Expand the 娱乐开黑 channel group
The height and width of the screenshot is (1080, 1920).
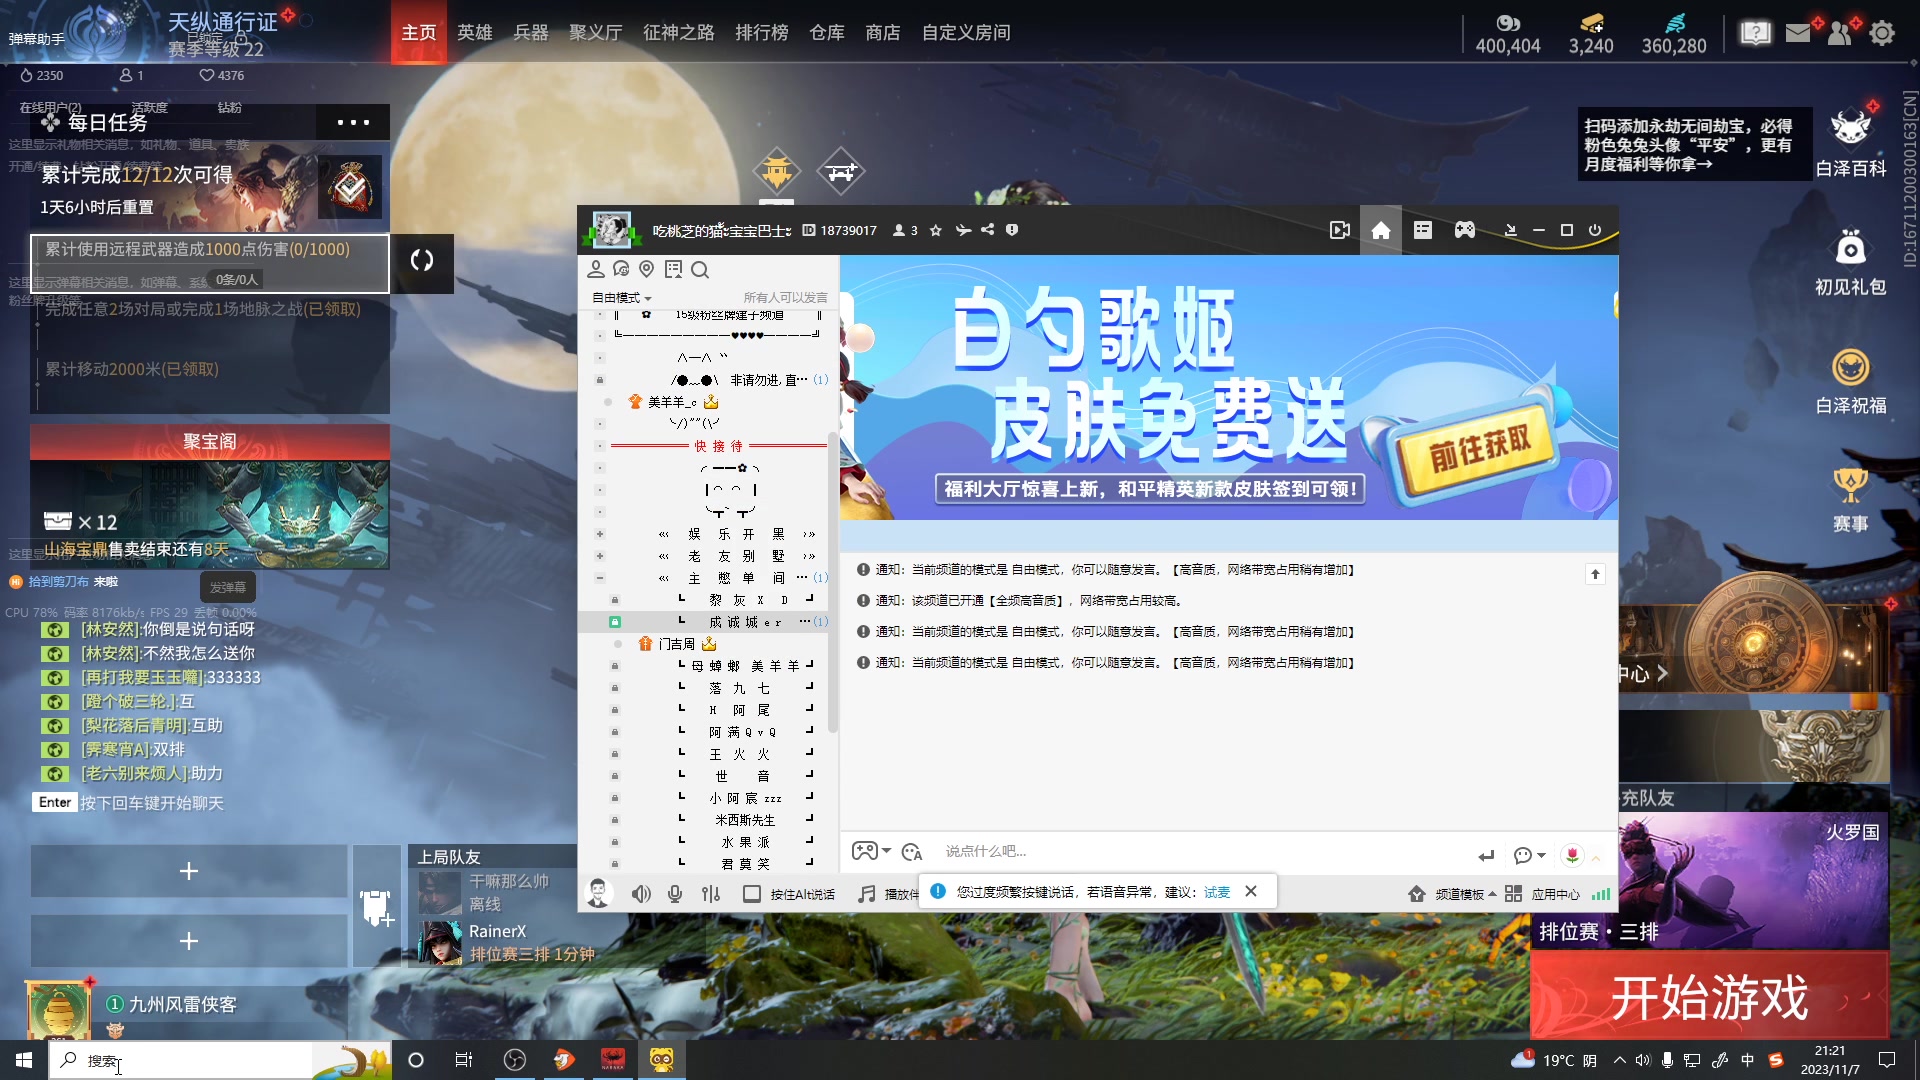600,534
